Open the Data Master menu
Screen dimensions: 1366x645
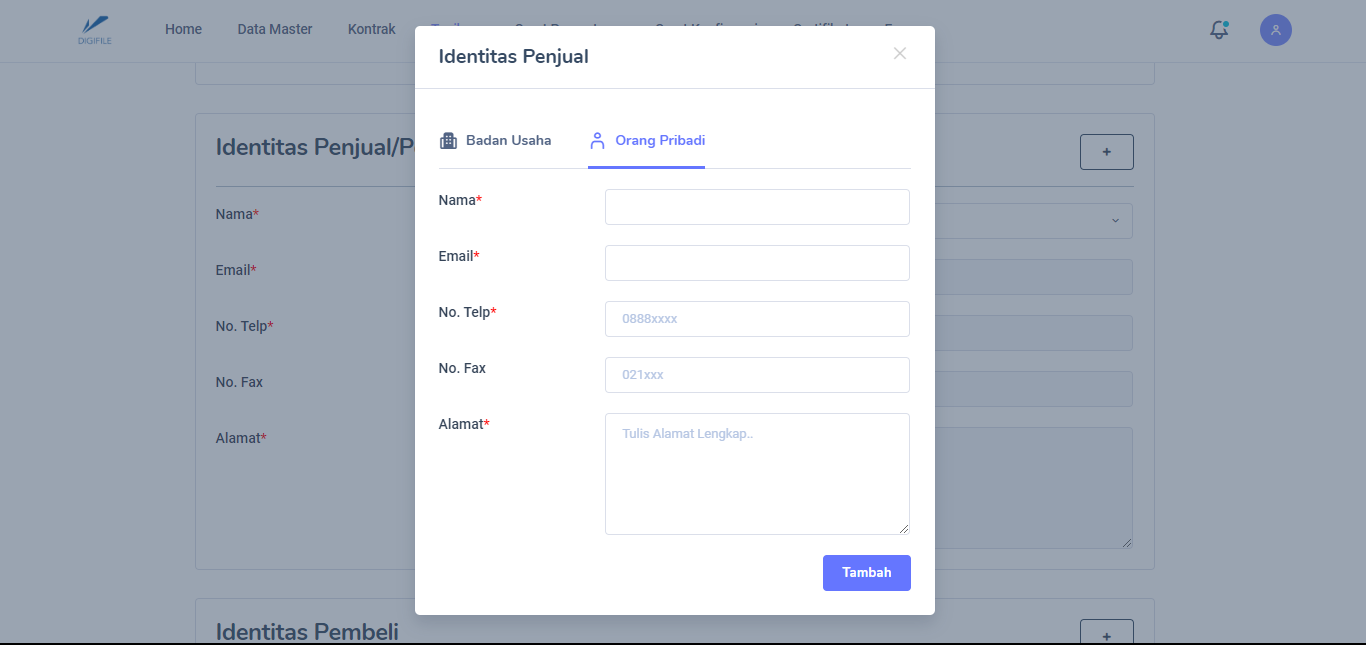(275, 30)
